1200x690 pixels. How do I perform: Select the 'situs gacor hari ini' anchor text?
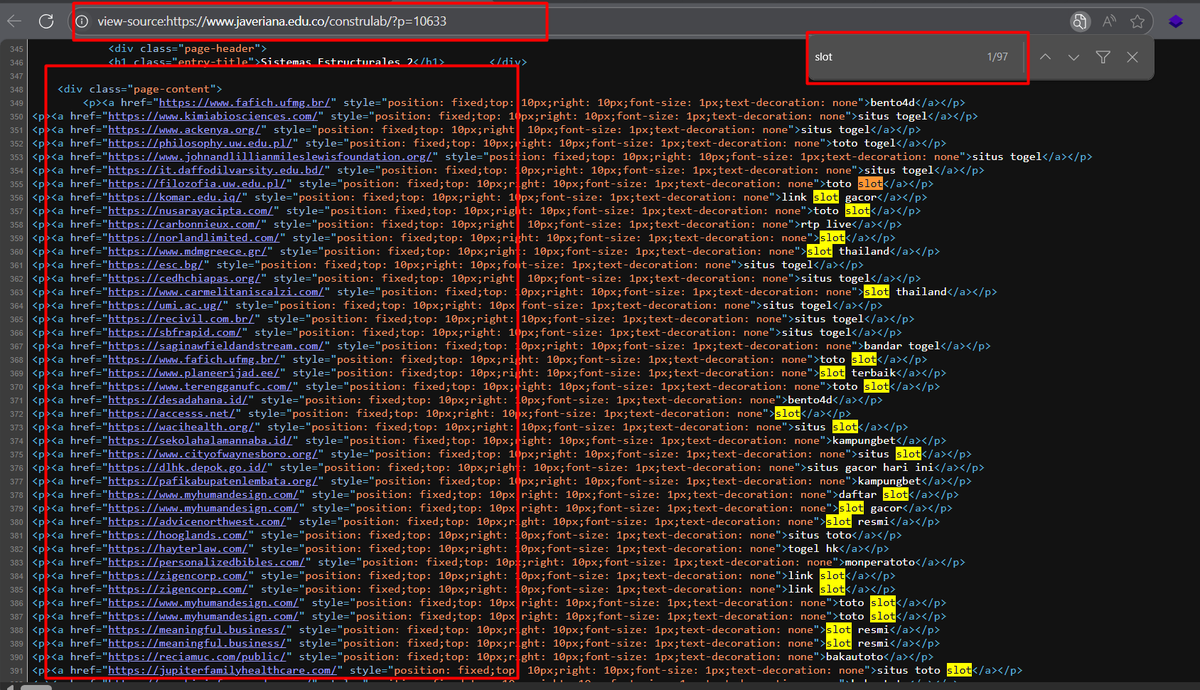tap(872, 467)
